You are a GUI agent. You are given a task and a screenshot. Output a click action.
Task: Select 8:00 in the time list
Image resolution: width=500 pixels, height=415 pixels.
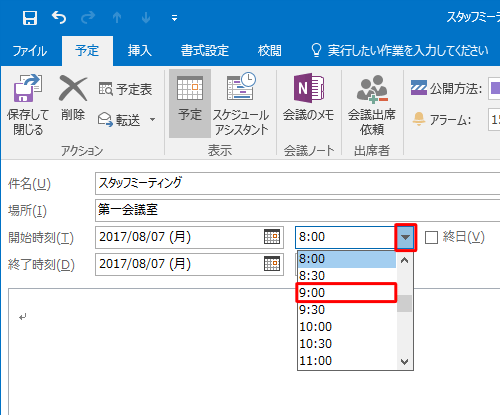(347, 259)
